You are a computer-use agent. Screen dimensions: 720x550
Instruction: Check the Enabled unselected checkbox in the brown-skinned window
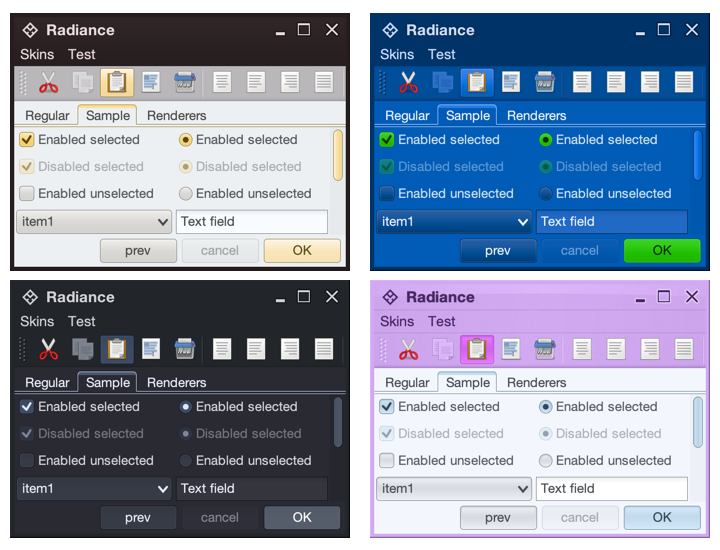pyautogui.click(x=27, y=193)
